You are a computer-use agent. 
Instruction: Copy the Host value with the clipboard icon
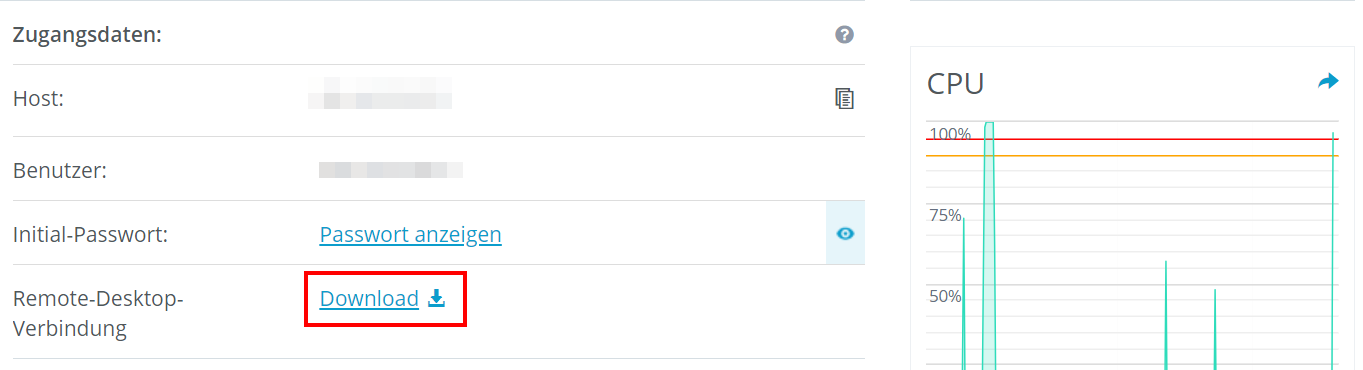point(844,98)
